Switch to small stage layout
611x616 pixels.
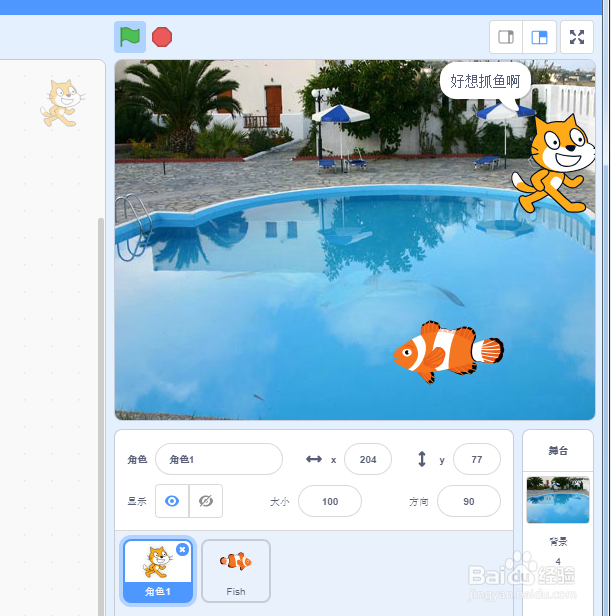click(x=506, y=37)
